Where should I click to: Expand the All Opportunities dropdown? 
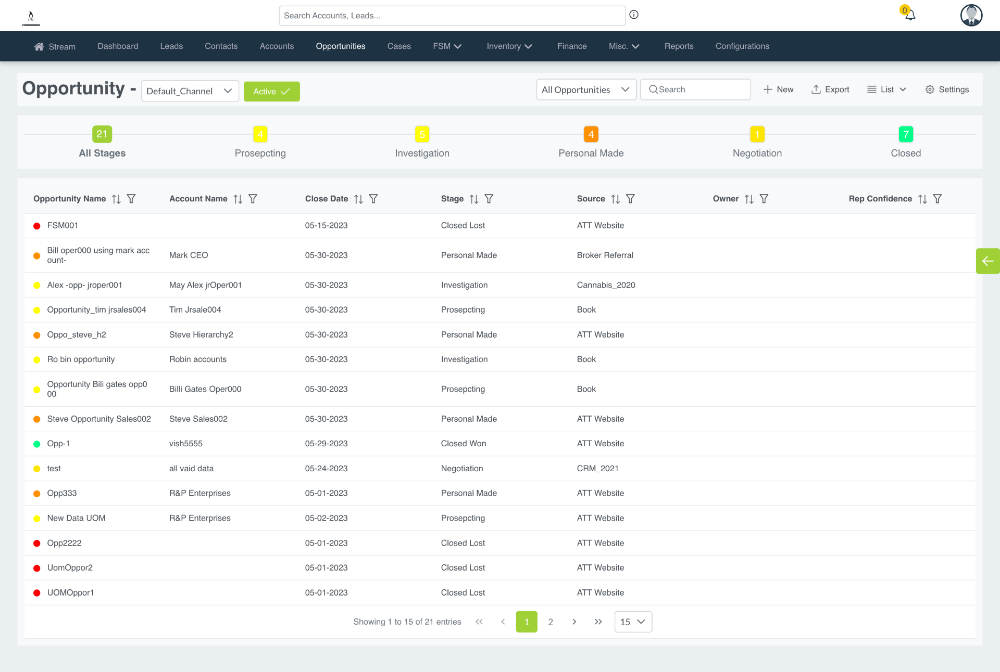(x=586, y=90)
